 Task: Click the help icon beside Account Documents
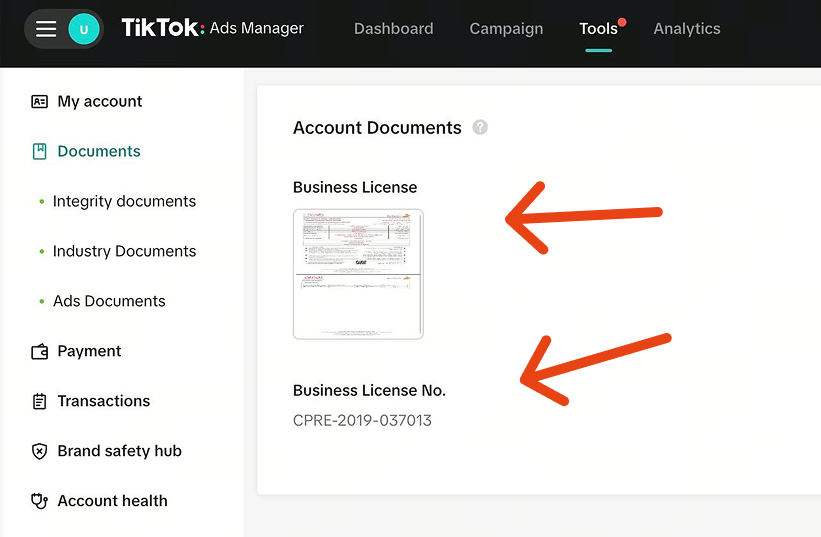480,127
